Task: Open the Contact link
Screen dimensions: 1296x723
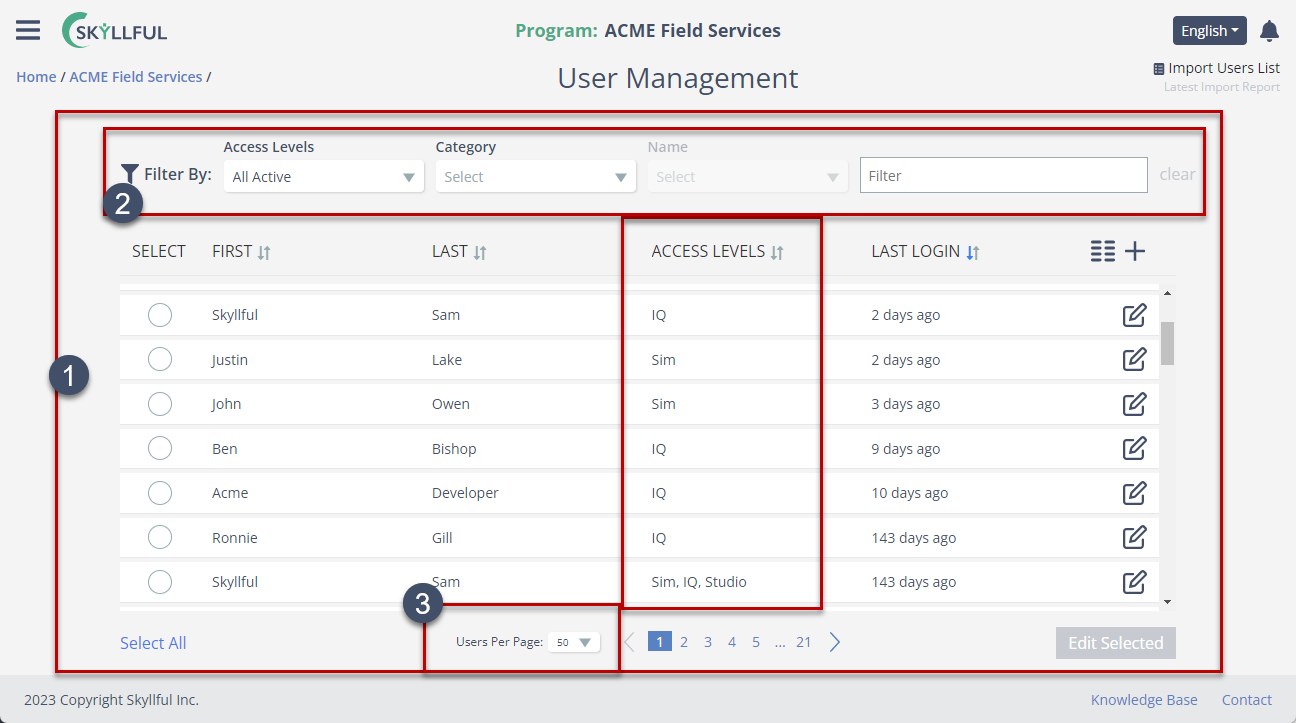Action: [x=1247, y=700]
